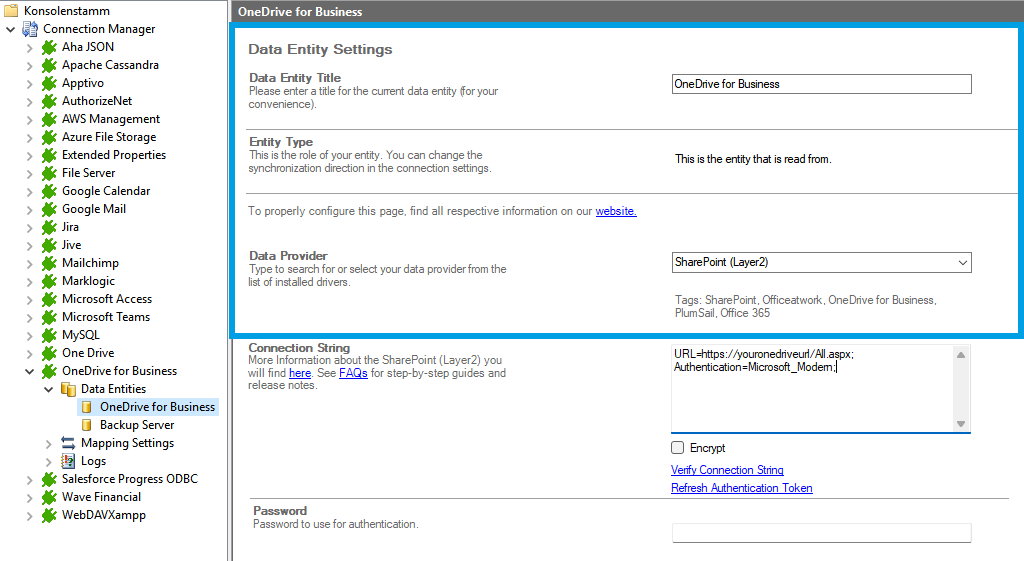Click the Password input field
The image size is (1024, 561).
point(822,533)
